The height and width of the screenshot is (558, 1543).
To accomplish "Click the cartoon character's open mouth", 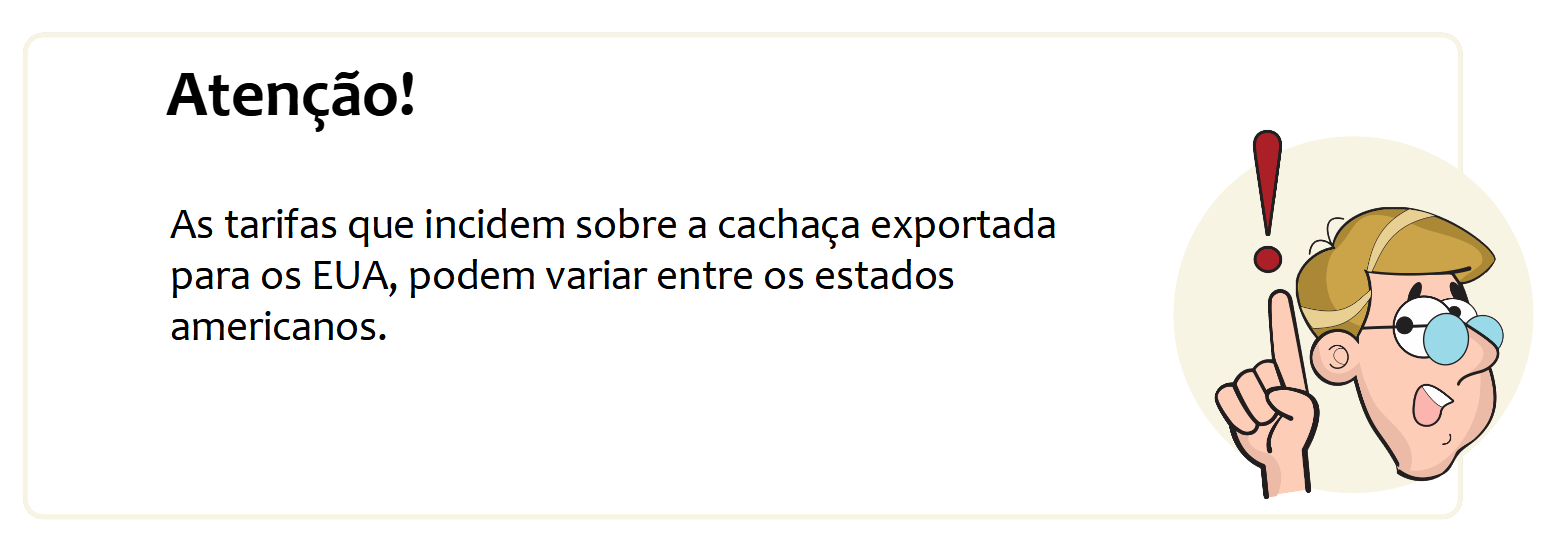I will pyautogui.click(x=1428, y=403).
